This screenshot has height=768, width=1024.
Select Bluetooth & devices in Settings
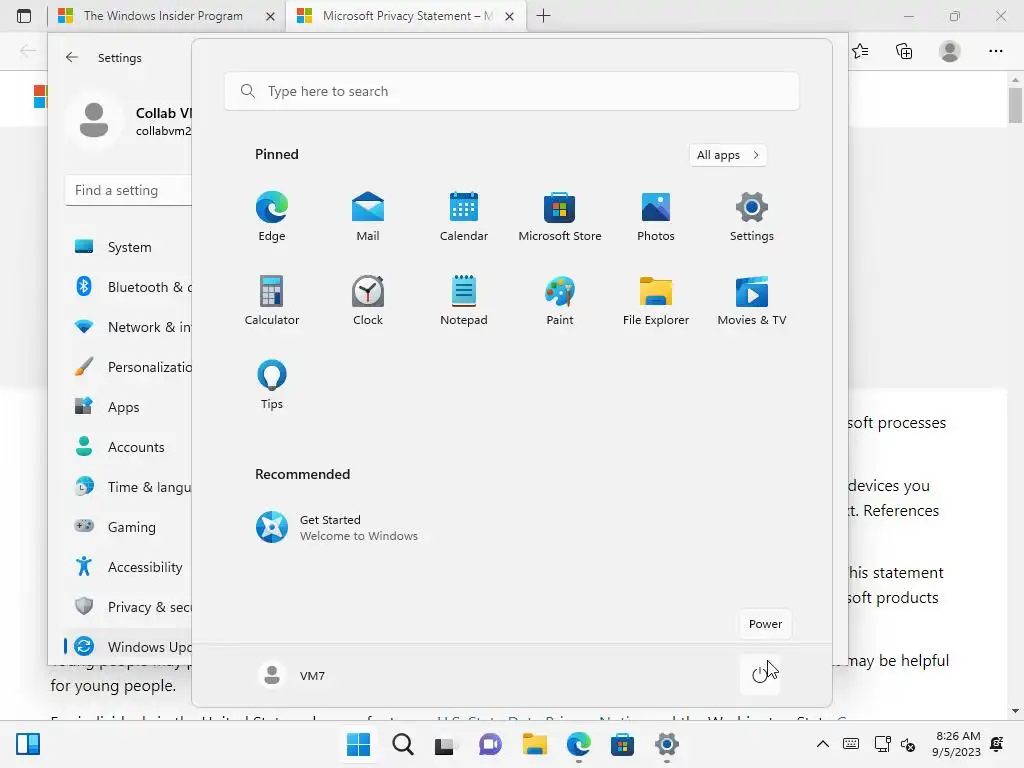click(x=129, y=287)
